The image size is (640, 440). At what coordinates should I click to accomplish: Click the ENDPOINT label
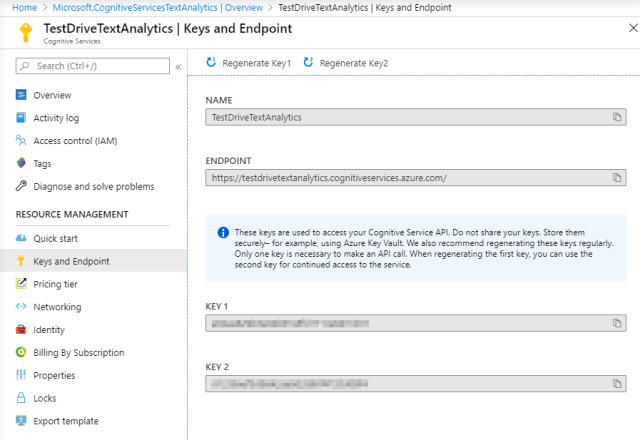tap(228, 161)
